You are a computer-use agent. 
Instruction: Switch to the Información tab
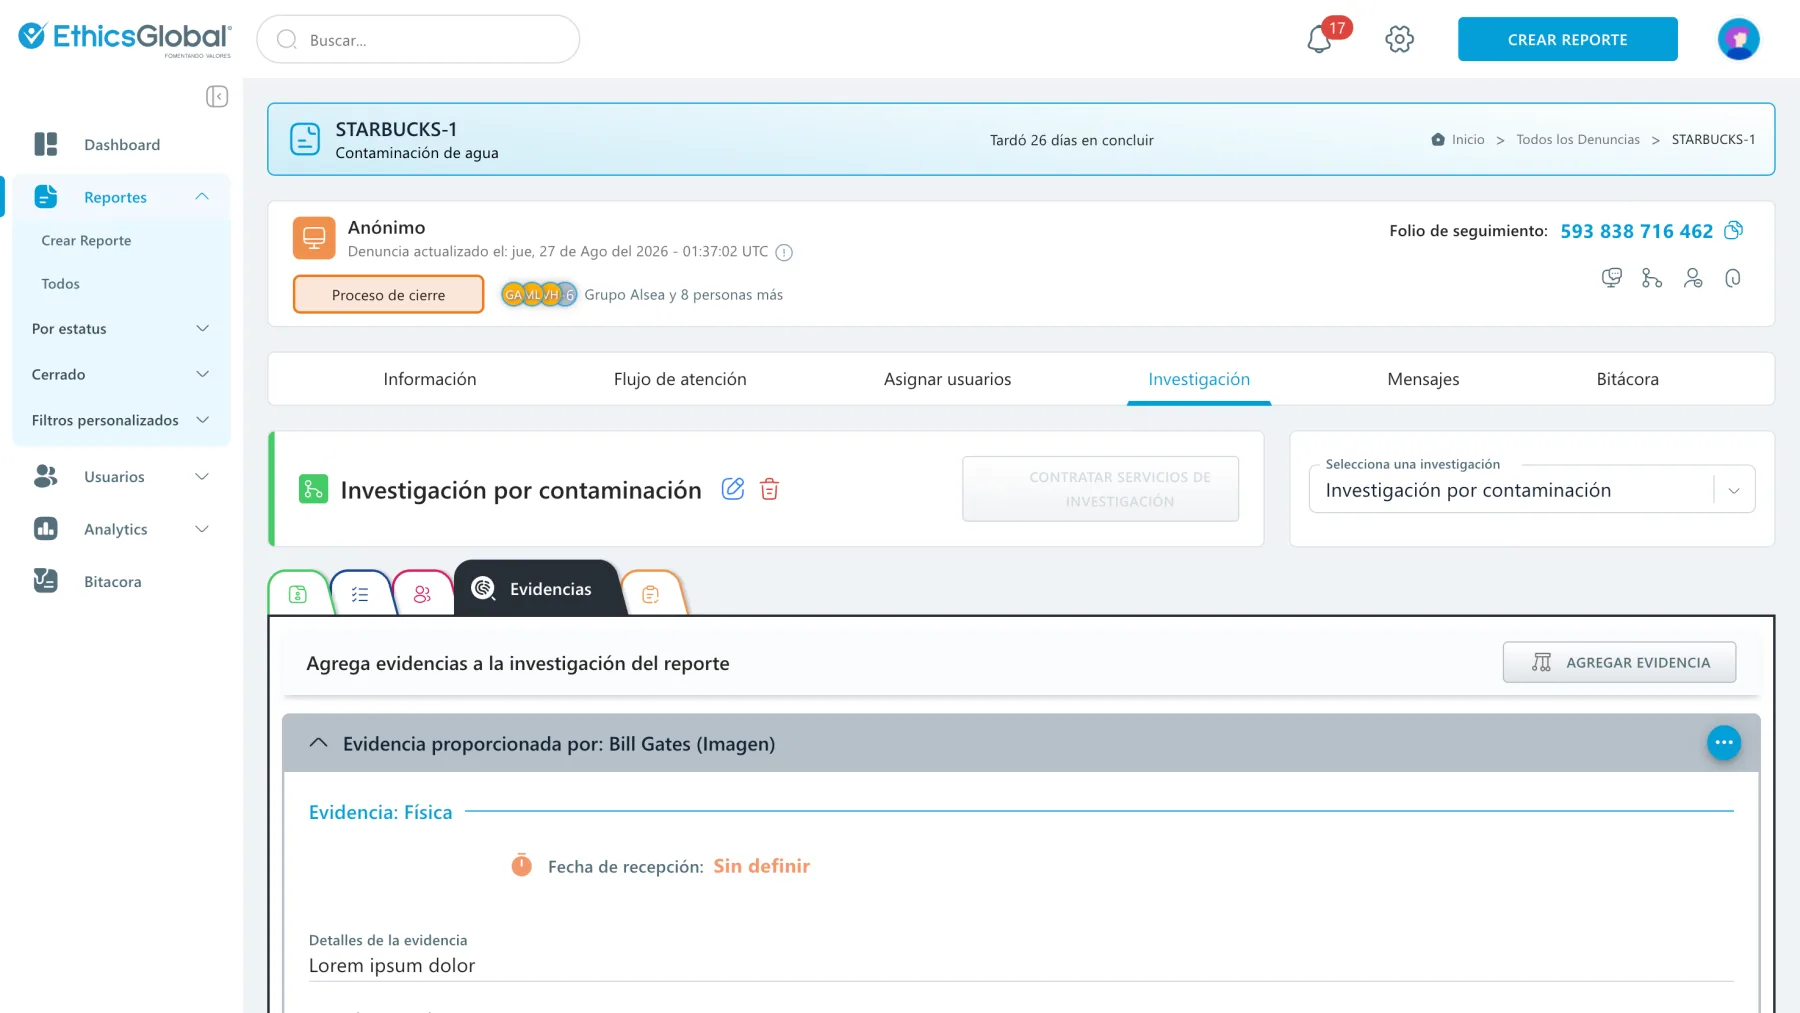click(430, 379)
